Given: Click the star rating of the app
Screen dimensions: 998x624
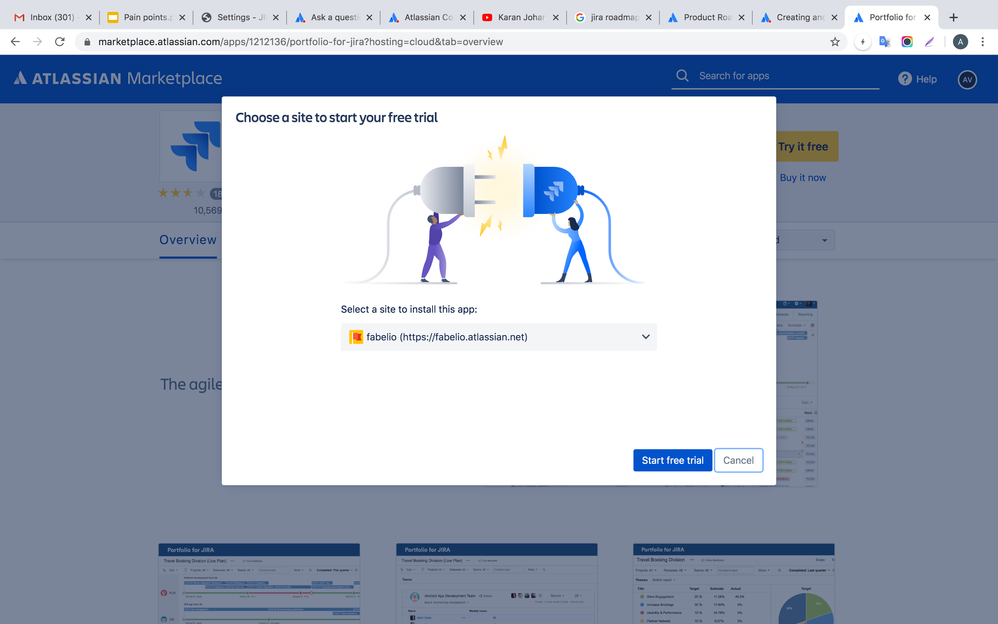Looking at the screenshot, I should tap(182, 193).
